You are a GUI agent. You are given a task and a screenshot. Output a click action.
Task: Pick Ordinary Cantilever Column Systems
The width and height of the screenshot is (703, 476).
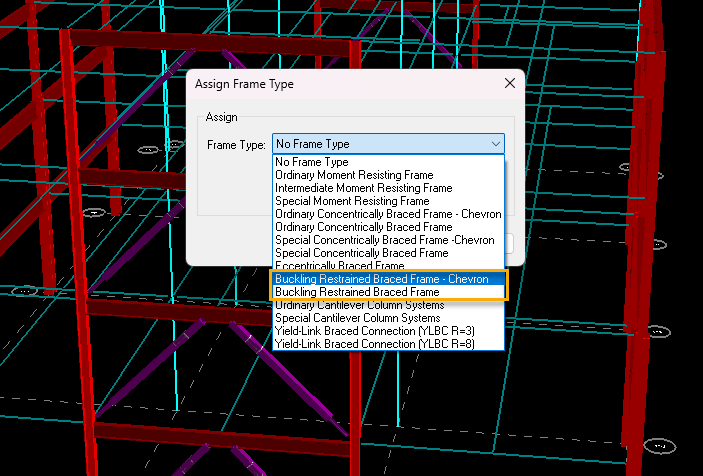click(x=360, y=305)
